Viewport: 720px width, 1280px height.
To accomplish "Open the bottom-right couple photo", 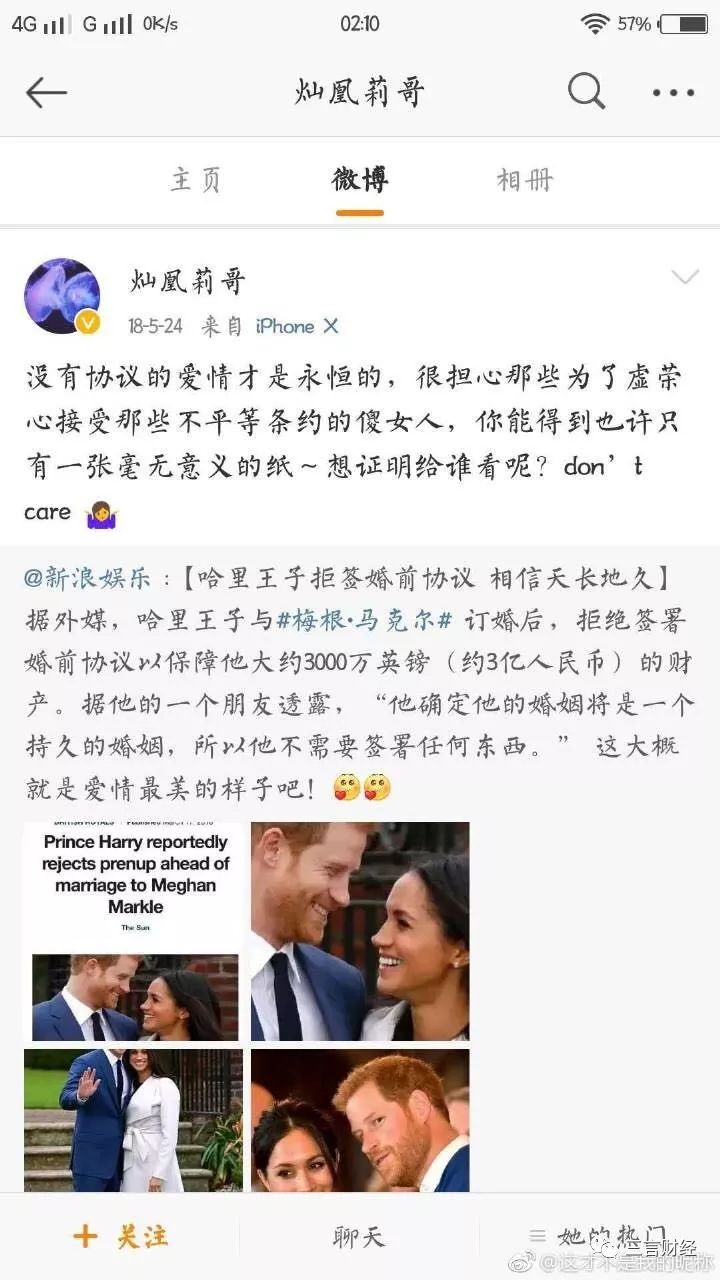I will [x=360, y=1120].
